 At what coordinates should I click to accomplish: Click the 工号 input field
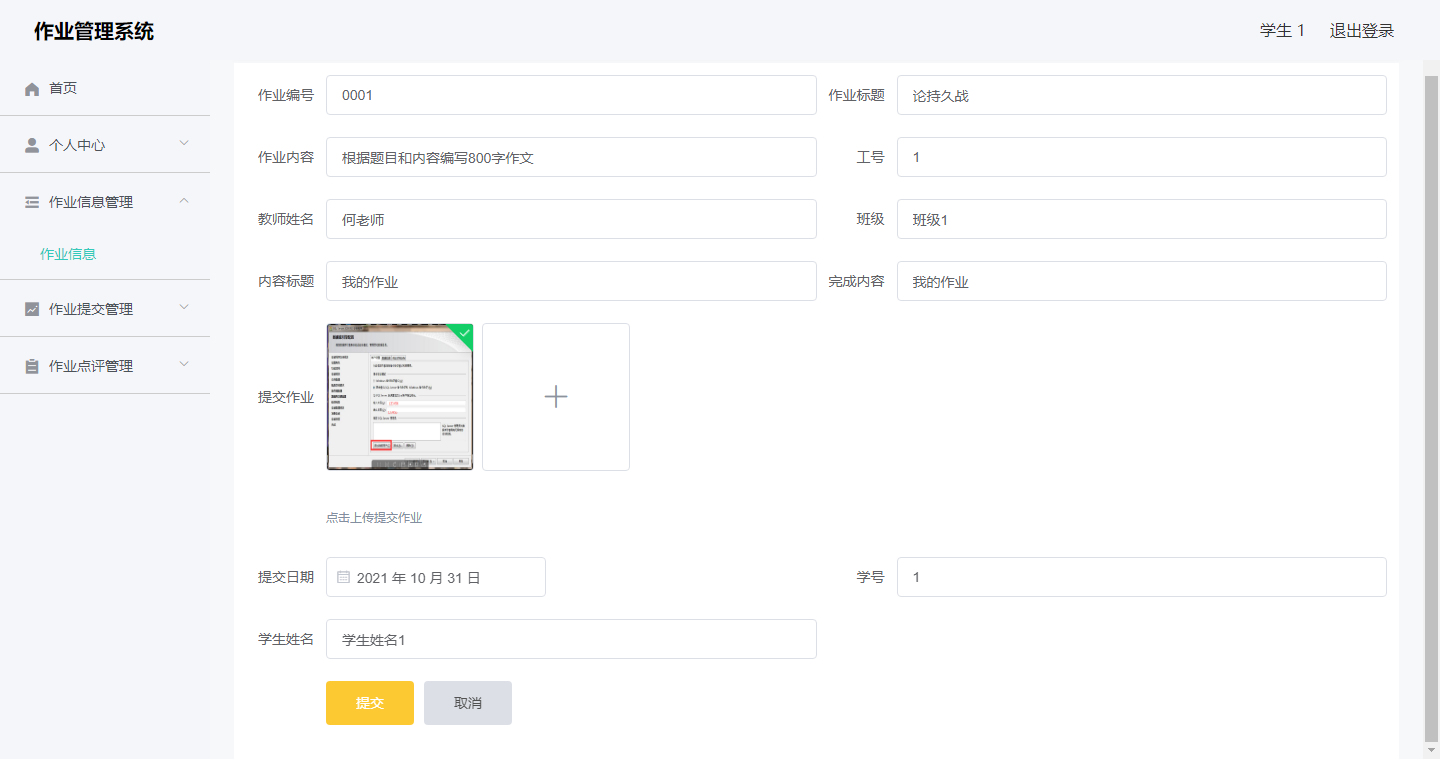point(1142,157)
